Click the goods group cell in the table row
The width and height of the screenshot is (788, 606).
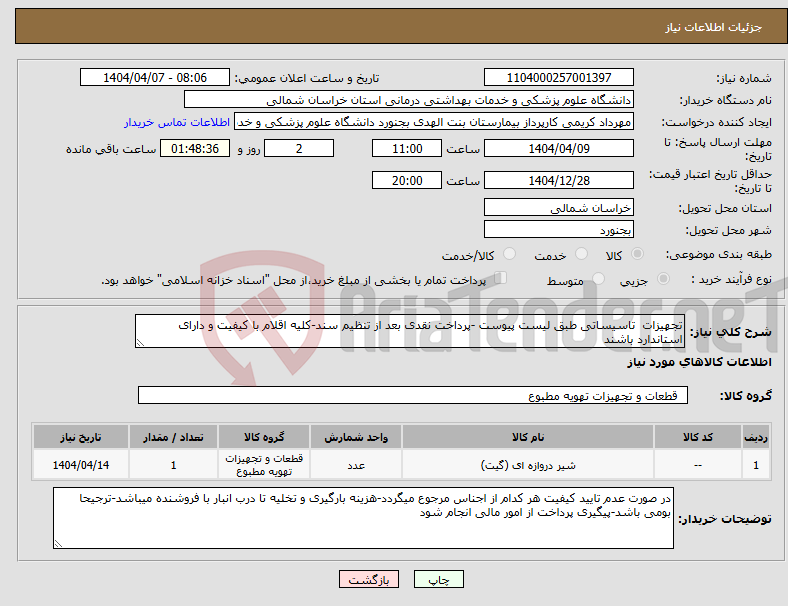point(264,465)
